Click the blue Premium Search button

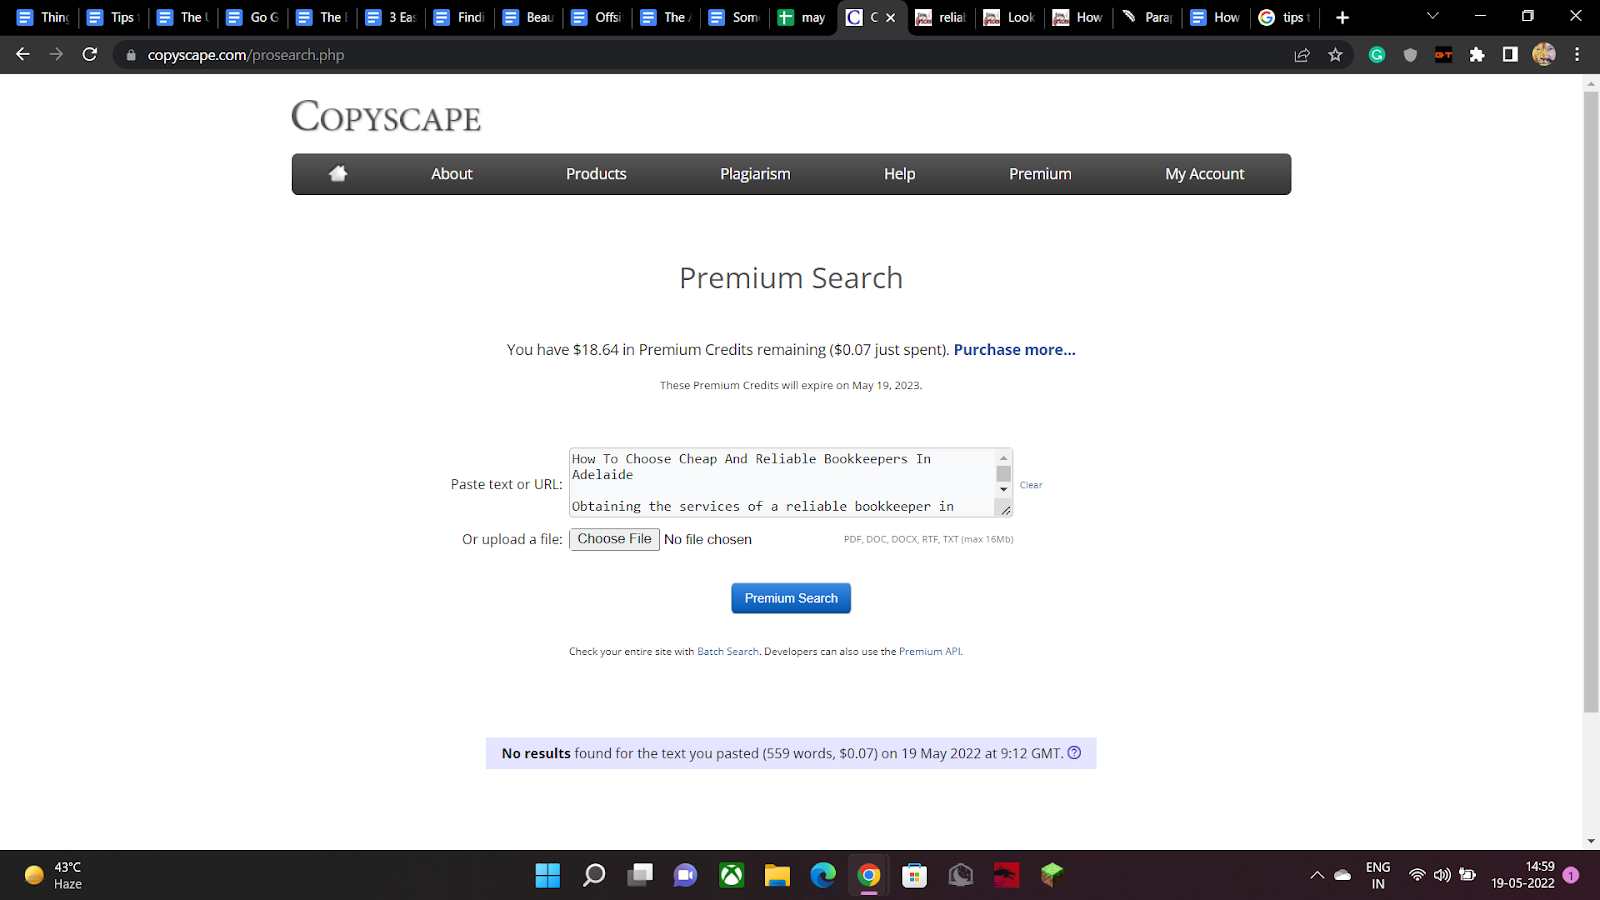click(x=791, y=598)
